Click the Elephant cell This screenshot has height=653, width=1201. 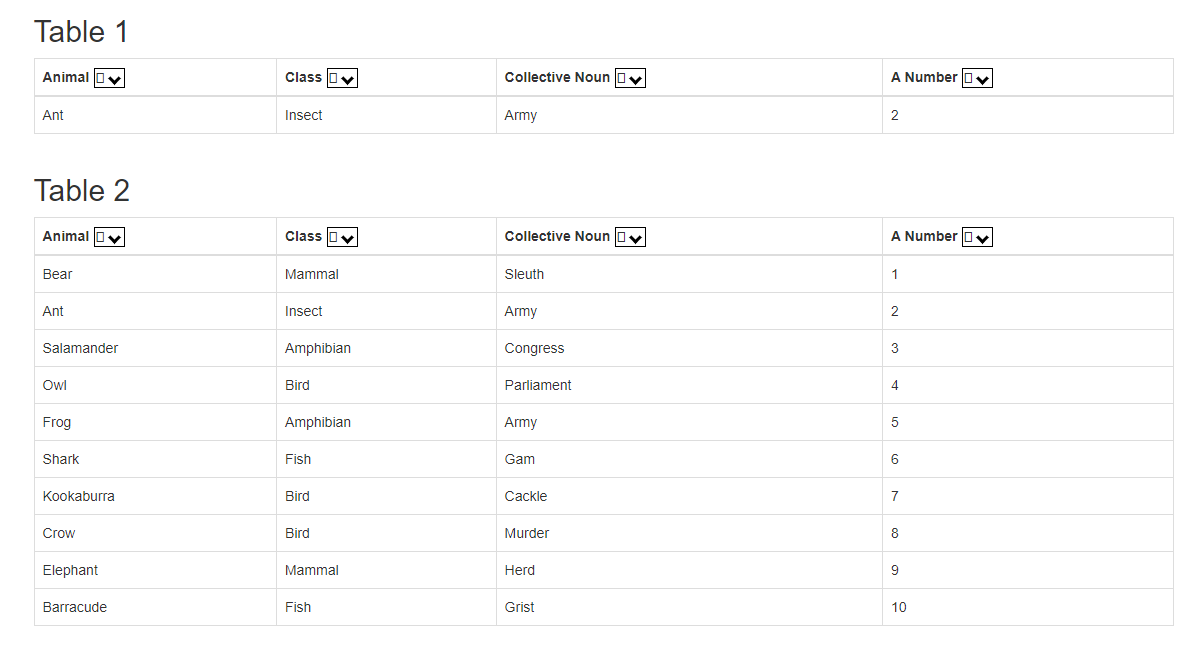(x=70, y=570)
